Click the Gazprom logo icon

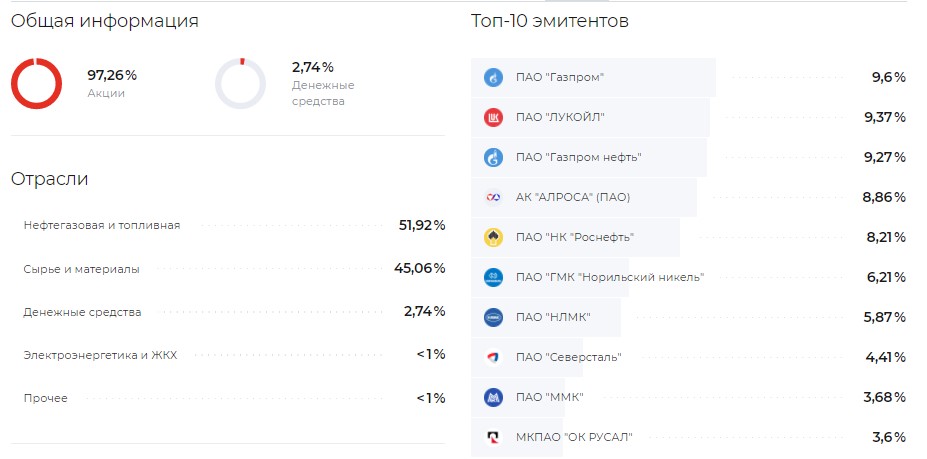tap(493, 77)
